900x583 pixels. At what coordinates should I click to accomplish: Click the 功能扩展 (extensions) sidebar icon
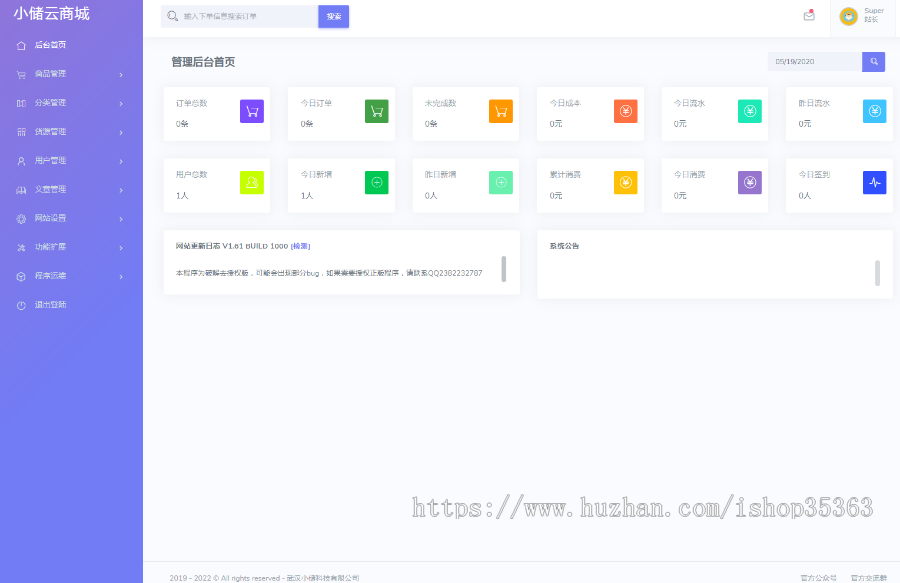20,247
